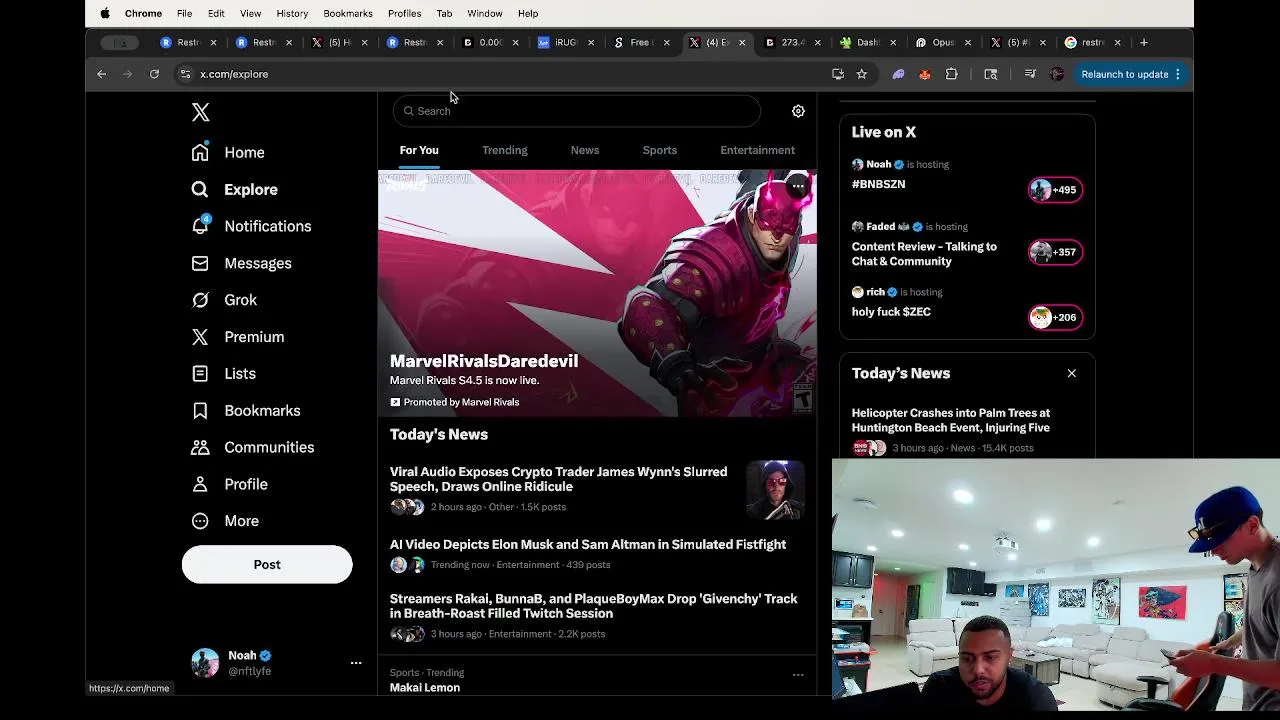This screenshot has height=720, width=1280.
Task: Open Lists in the sidebar
Action: point(224,373)
